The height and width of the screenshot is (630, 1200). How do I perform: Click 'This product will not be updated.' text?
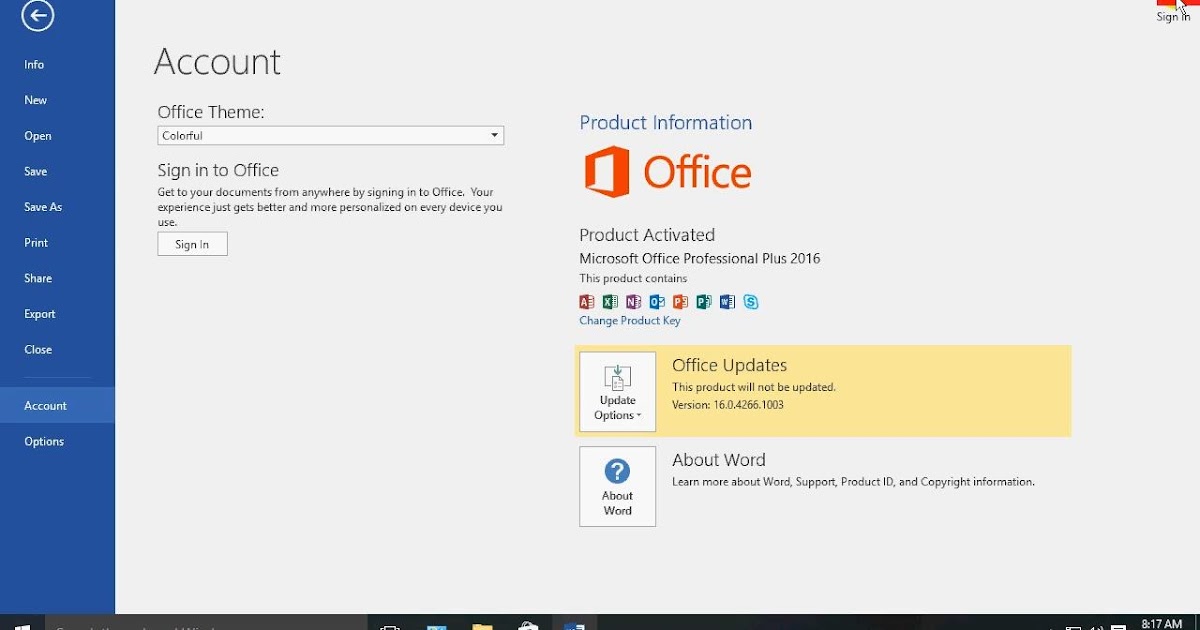pyautogui.click(x=754, y=387)
